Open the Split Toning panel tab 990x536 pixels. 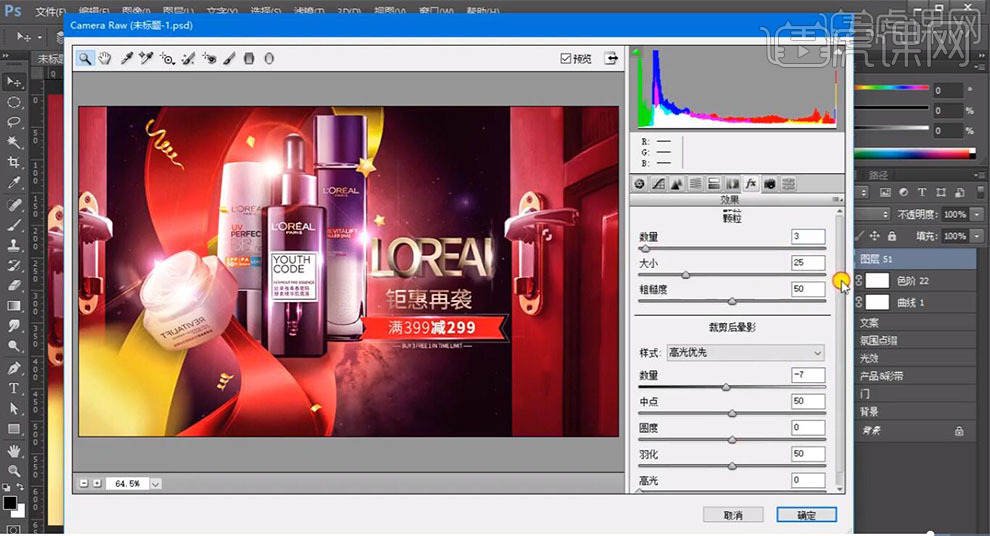point(713,184)
